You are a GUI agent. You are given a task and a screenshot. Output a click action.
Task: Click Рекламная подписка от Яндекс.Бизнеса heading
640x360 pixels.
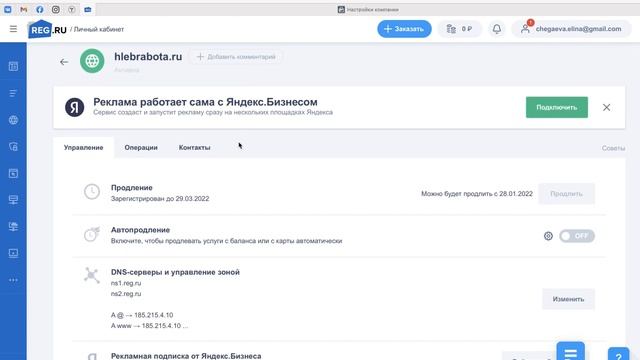(x=186, y=356)
